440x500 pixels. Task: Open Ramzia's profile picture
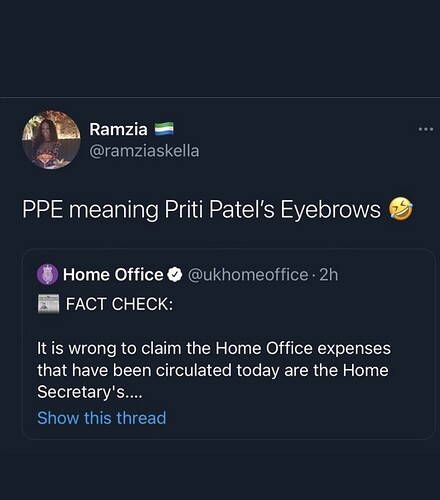[51, 140]
